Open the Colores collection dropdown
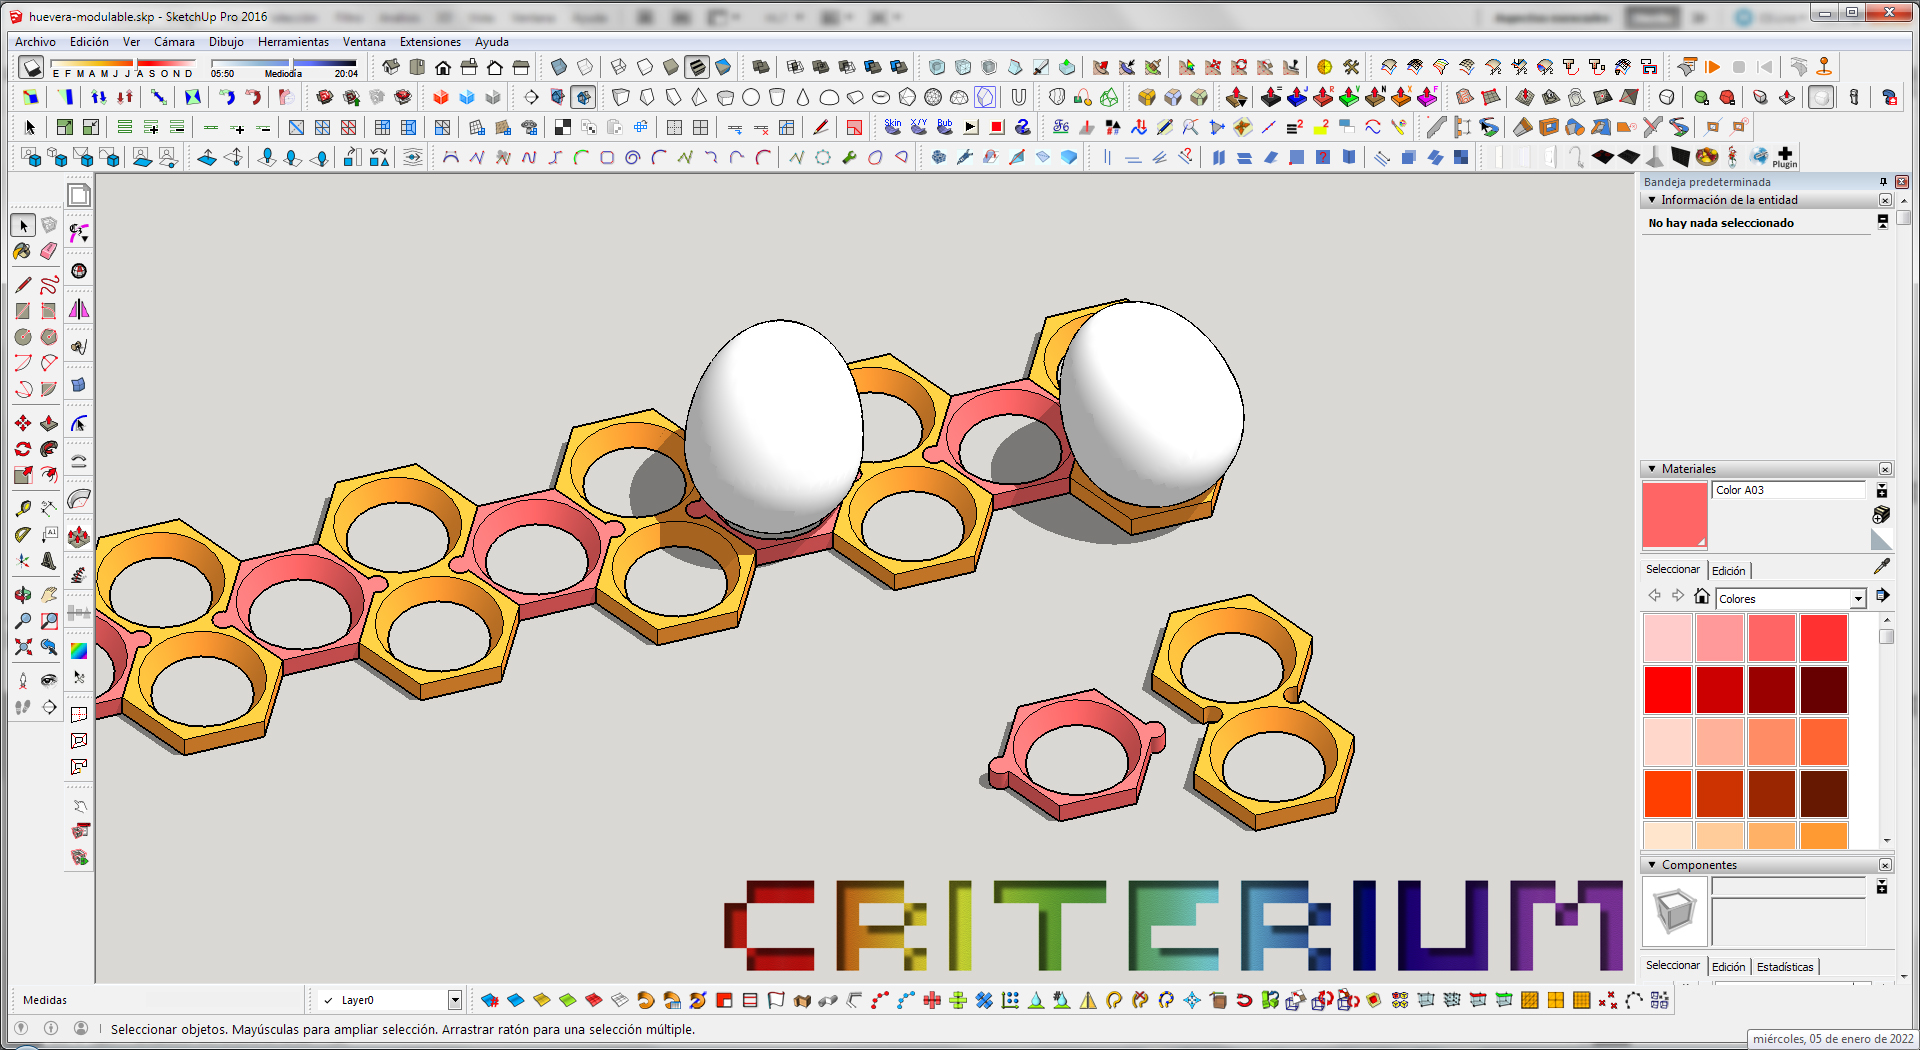 [x=1858, y=599]
